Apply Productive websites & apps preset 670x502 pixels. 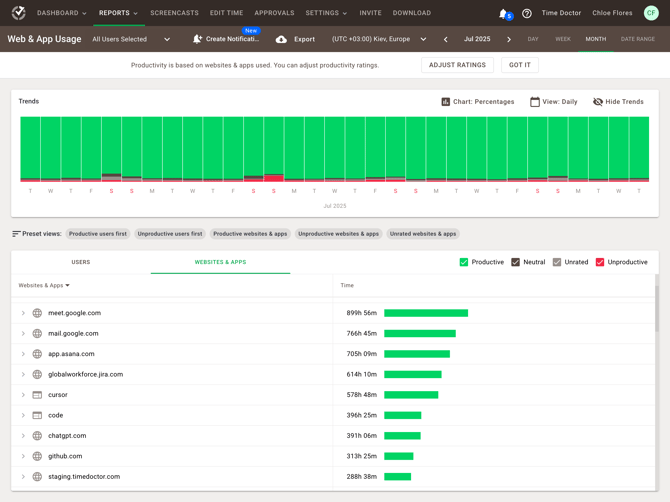250,234
